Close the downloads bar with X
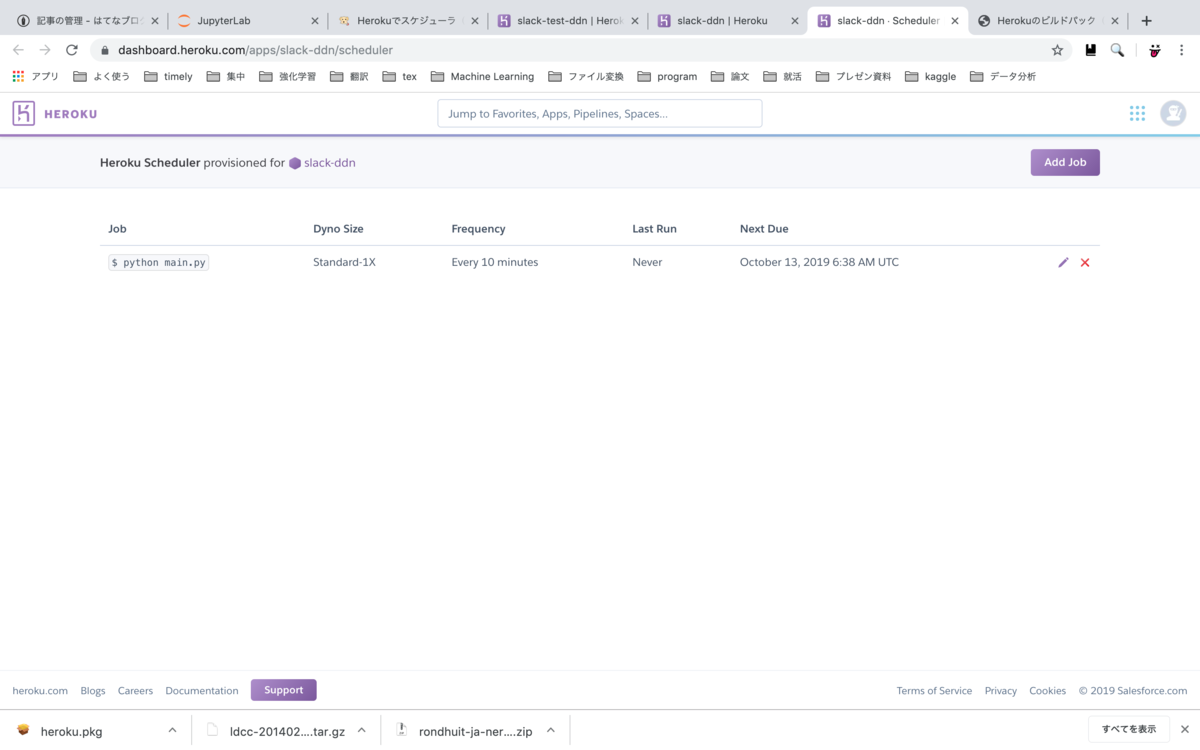 click(x=1186, y=730)
